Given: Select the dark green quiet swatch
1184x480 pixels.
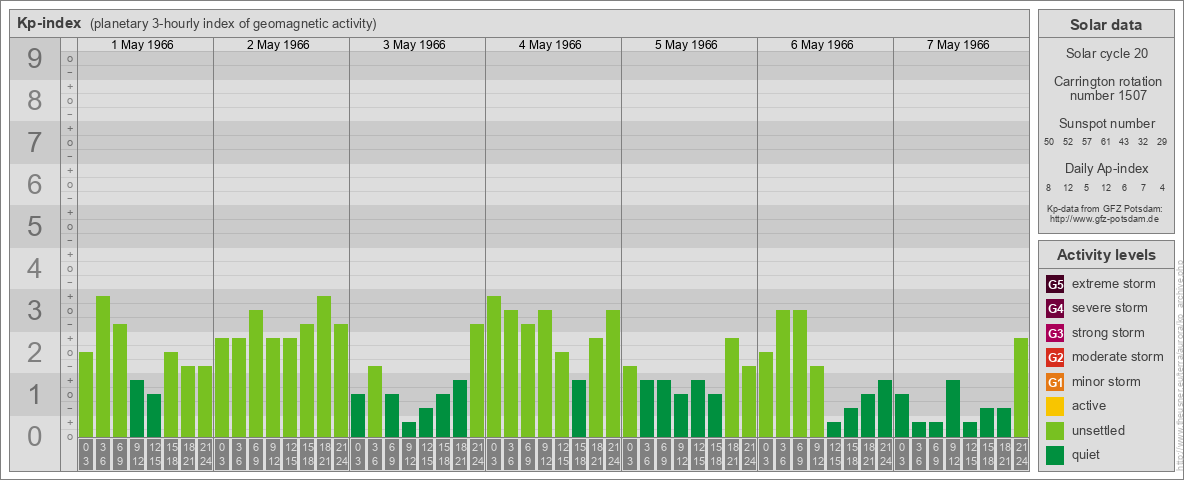Looking at the screenshot, I should click(1055, 455).
